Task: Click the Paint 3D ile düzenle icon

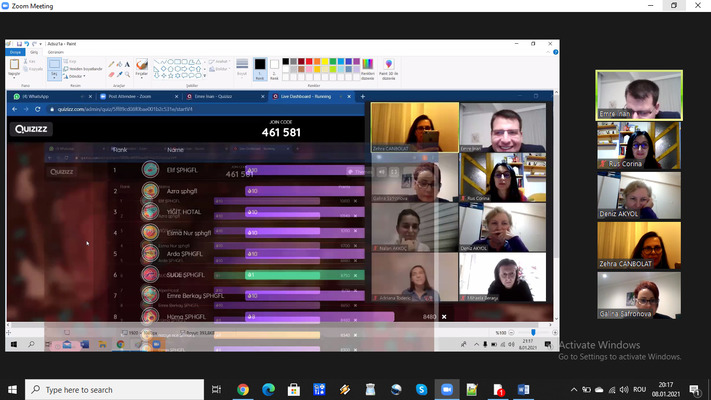Action: pyautogui.click(x=389, y=68)
